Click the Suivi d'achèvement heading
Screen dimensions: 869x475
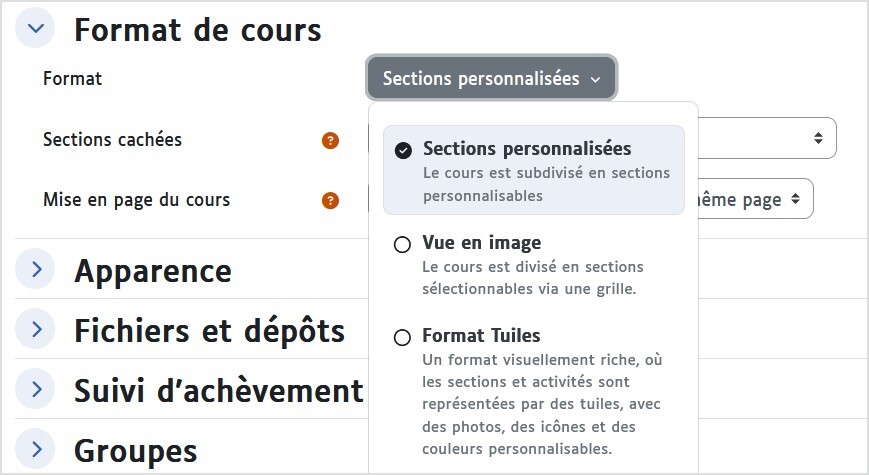(219, 390)
